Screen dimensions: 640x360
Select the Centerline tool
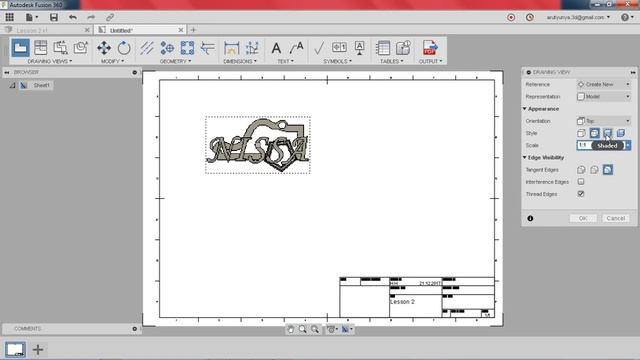pos(147,48)
